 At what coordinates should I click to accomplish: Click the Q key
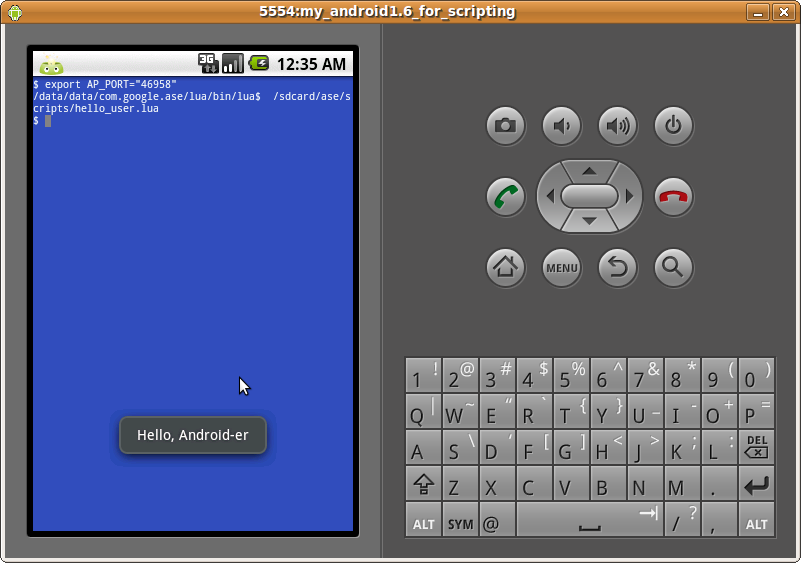tap(423, 411)
